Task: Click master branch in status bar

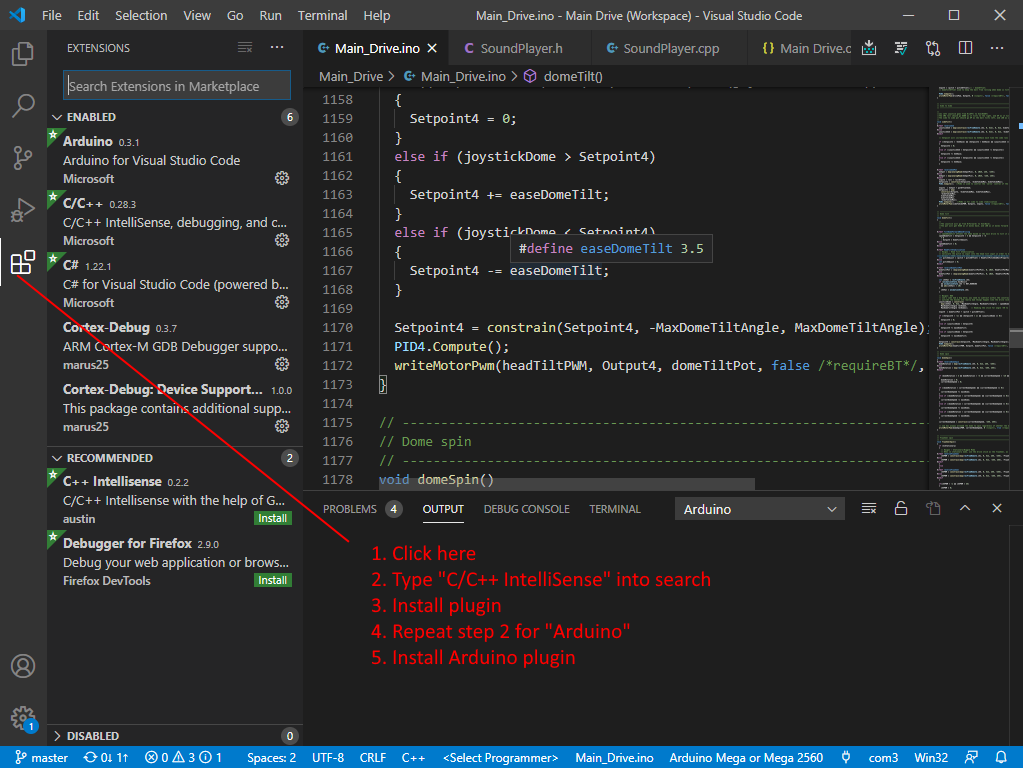Action: pos(41,758)
